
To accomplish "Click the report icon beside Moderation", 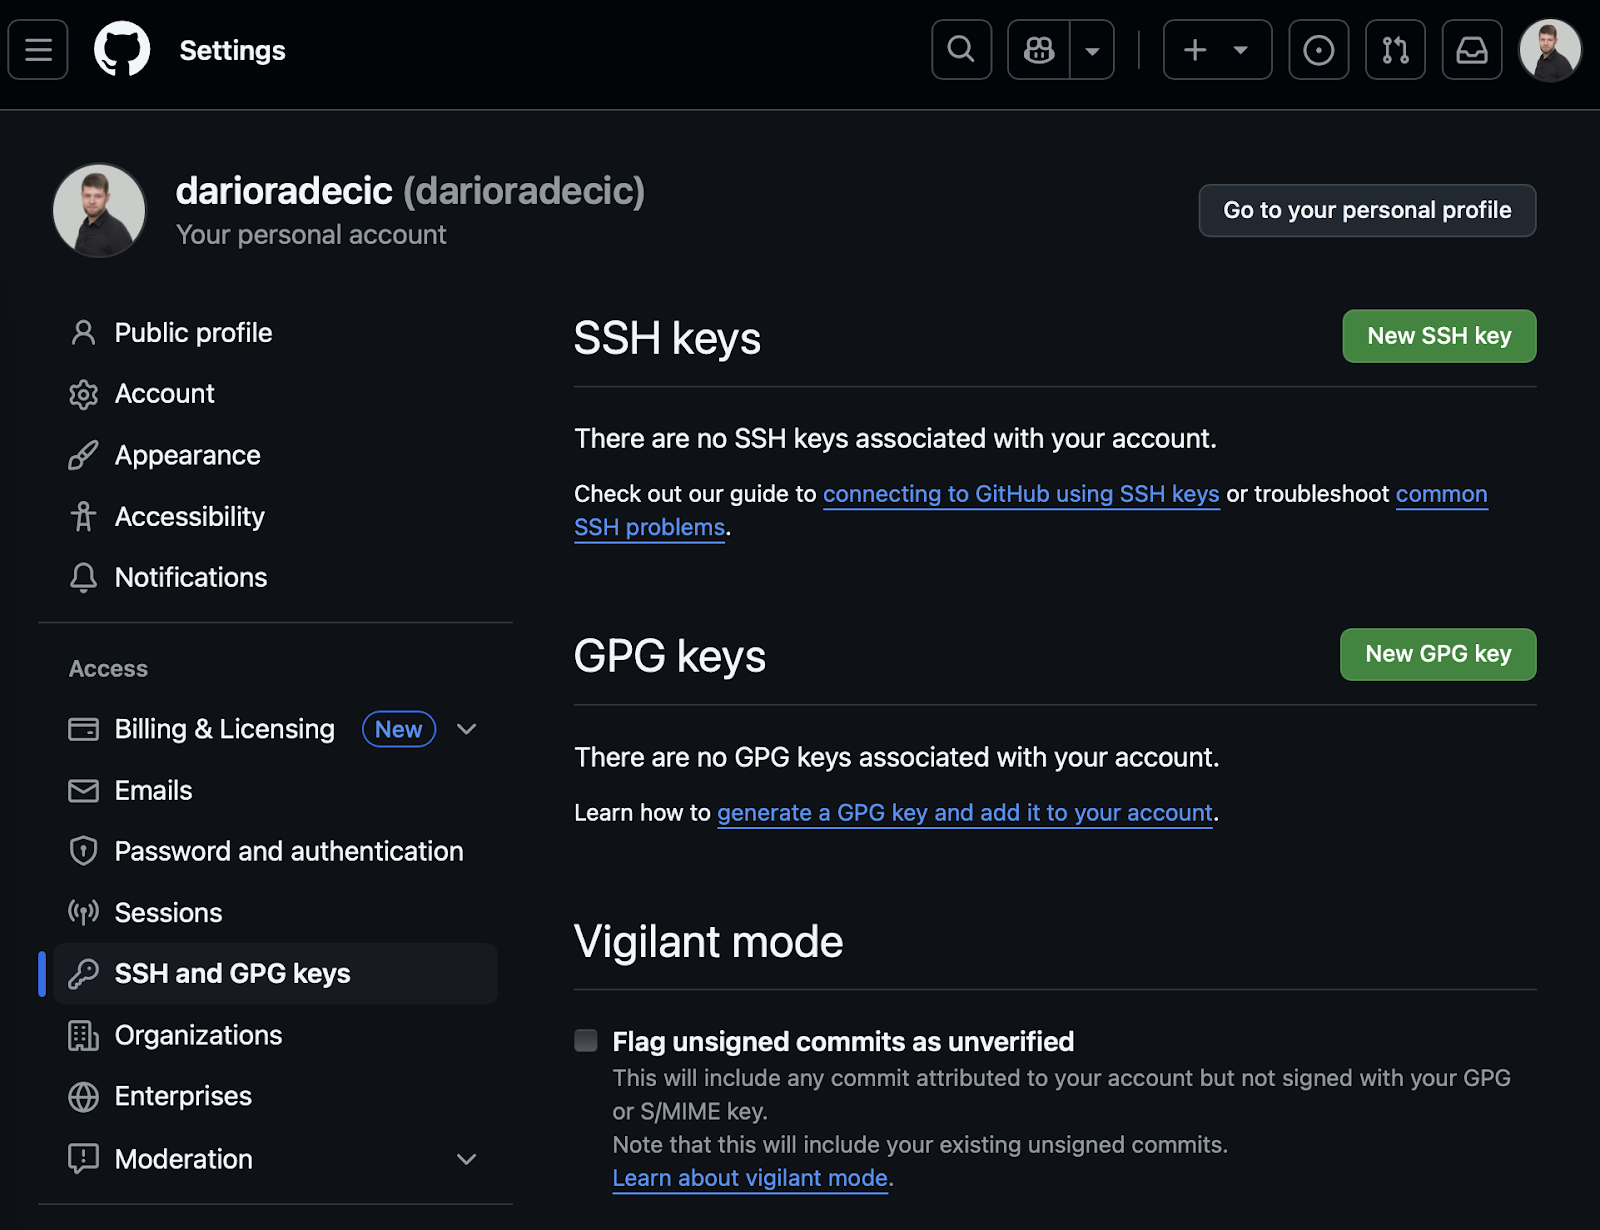I will pyautogui.click(x=84, y=1159).
